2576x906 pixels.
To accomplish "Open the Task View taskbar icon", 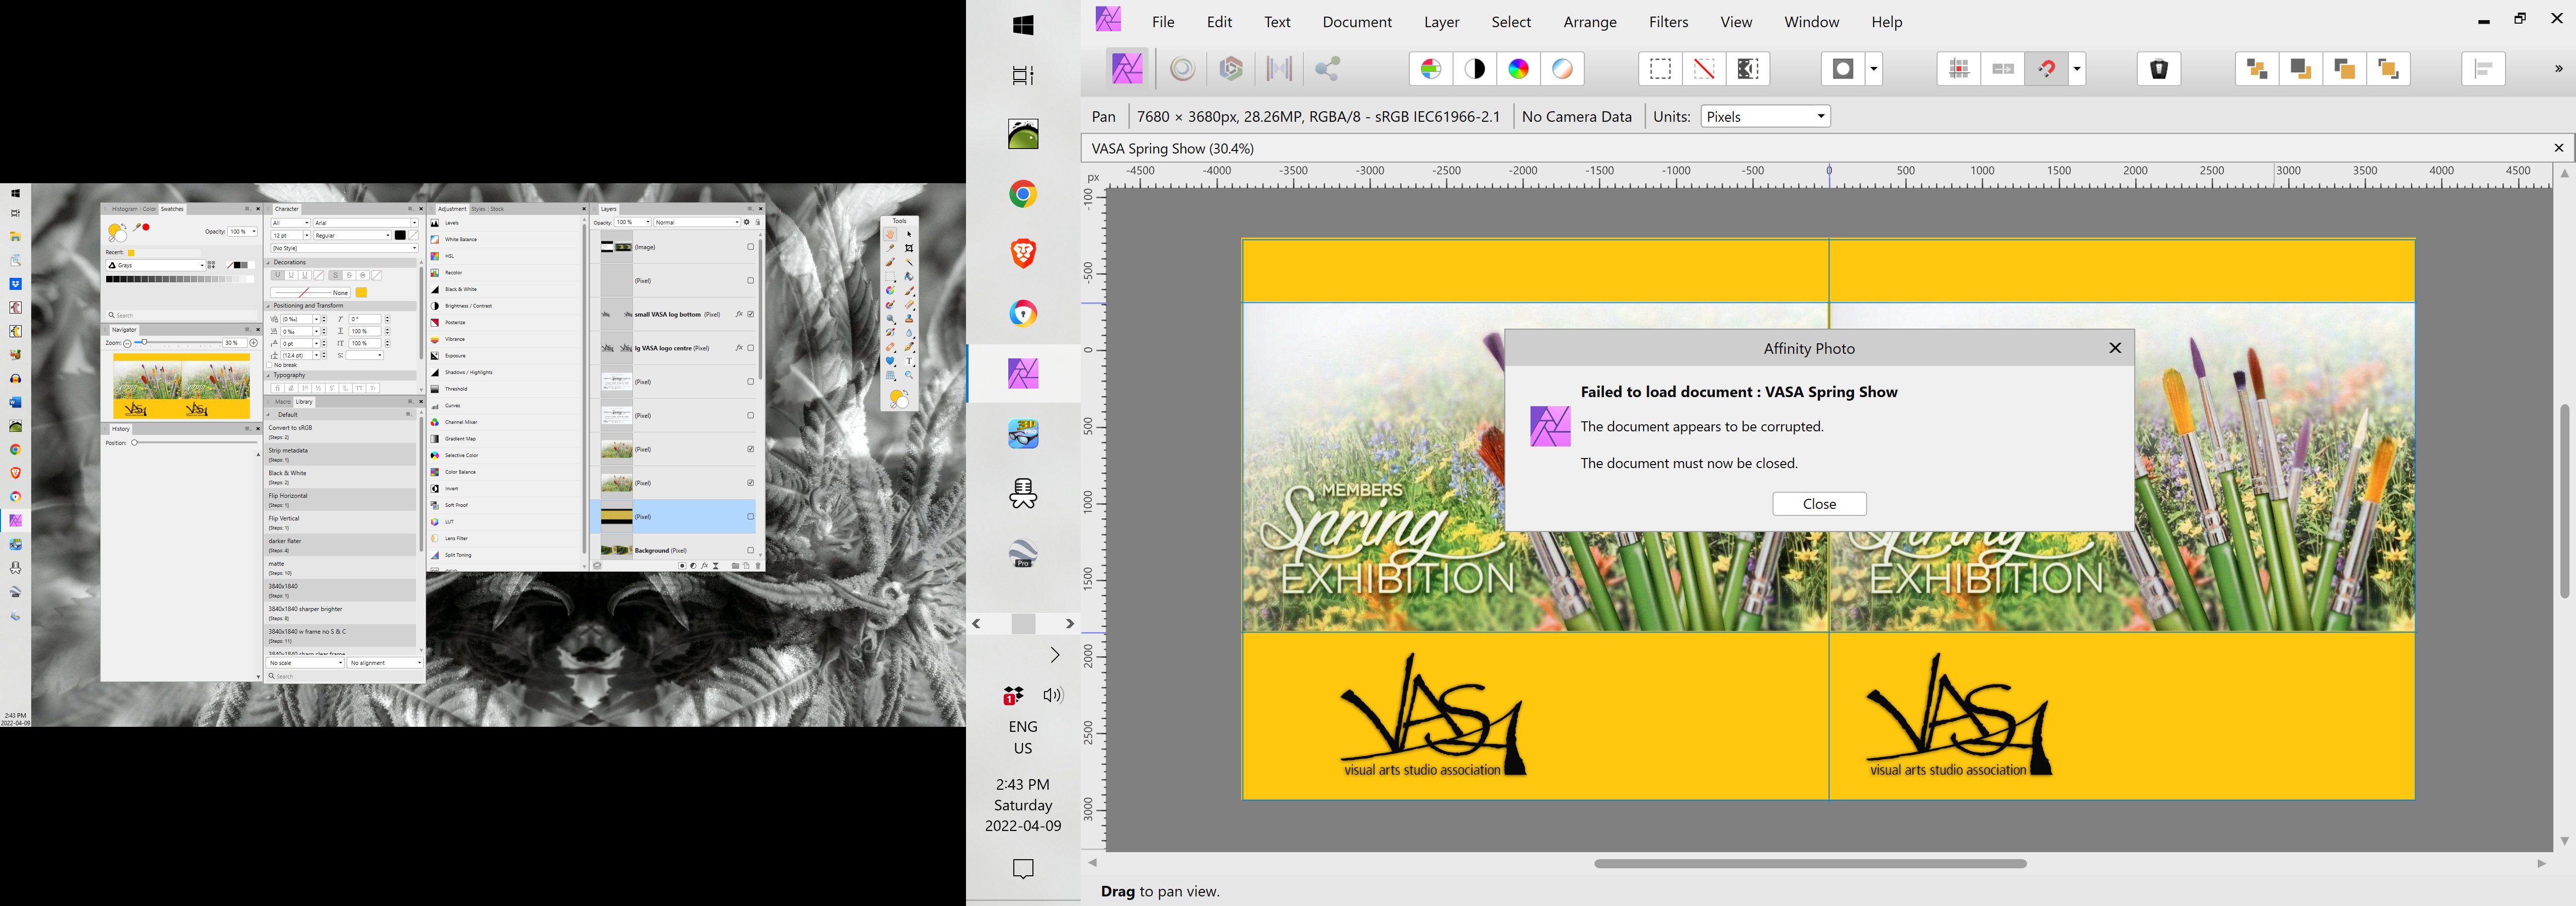I will tap(1023, 75).
